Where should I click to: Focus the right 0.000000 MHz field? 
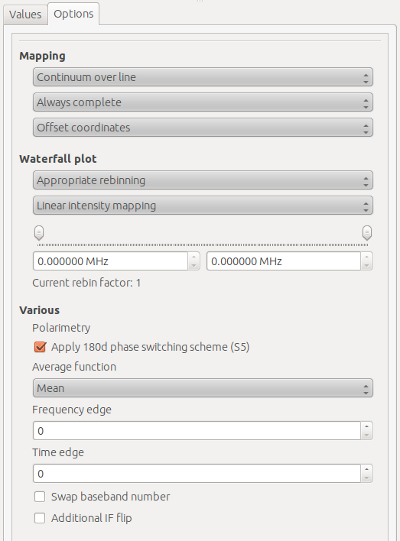click(x=284, y=261)
